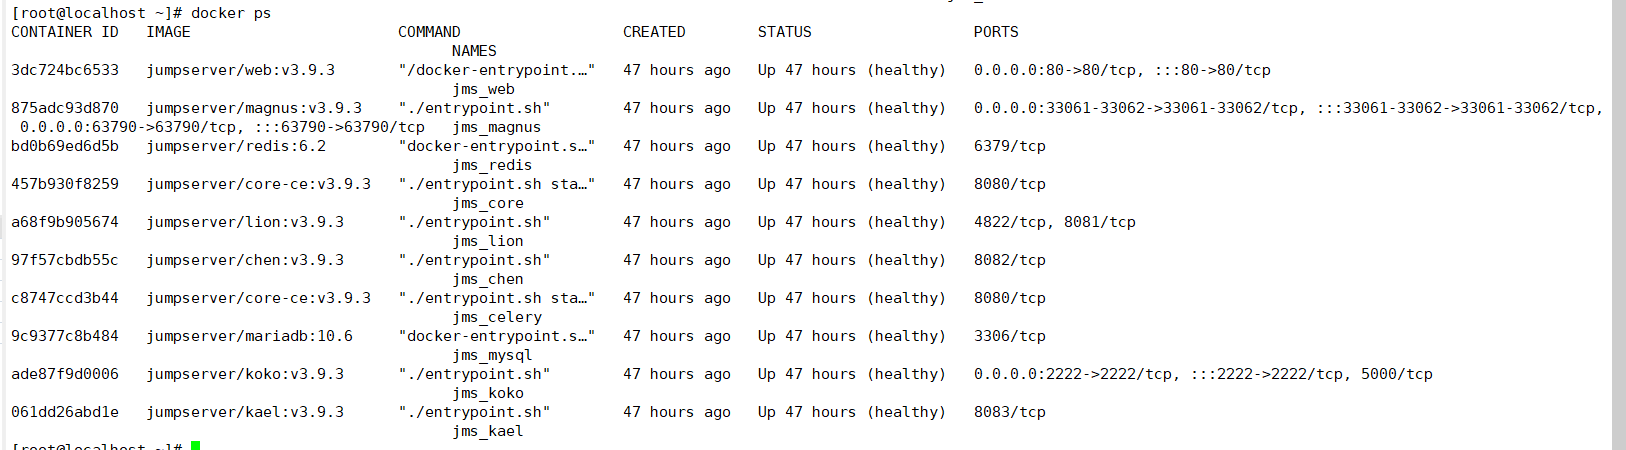Select image jumpserver/web:v3.9.3
The image size is (1626, 450).
pyautogui.click(x=240, y=70)
